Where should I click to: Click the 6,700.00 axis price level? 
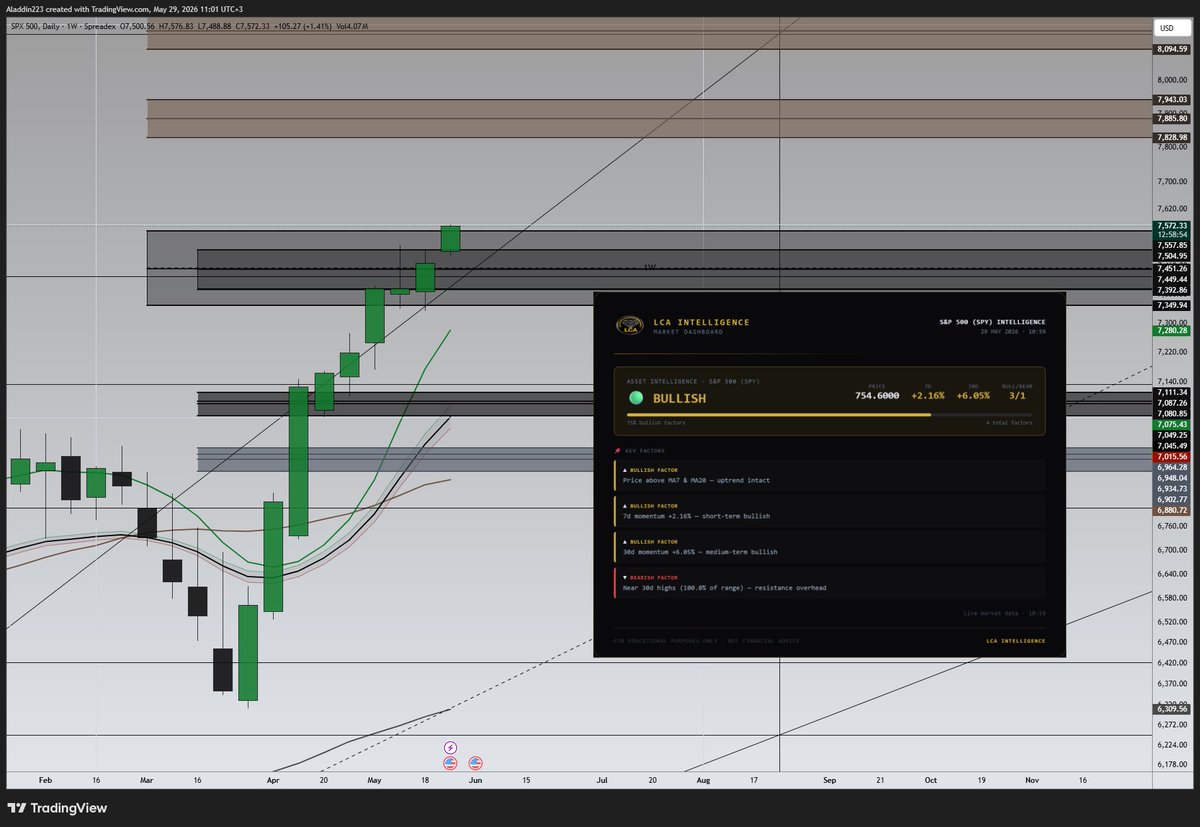click(x=1171, y=550)
